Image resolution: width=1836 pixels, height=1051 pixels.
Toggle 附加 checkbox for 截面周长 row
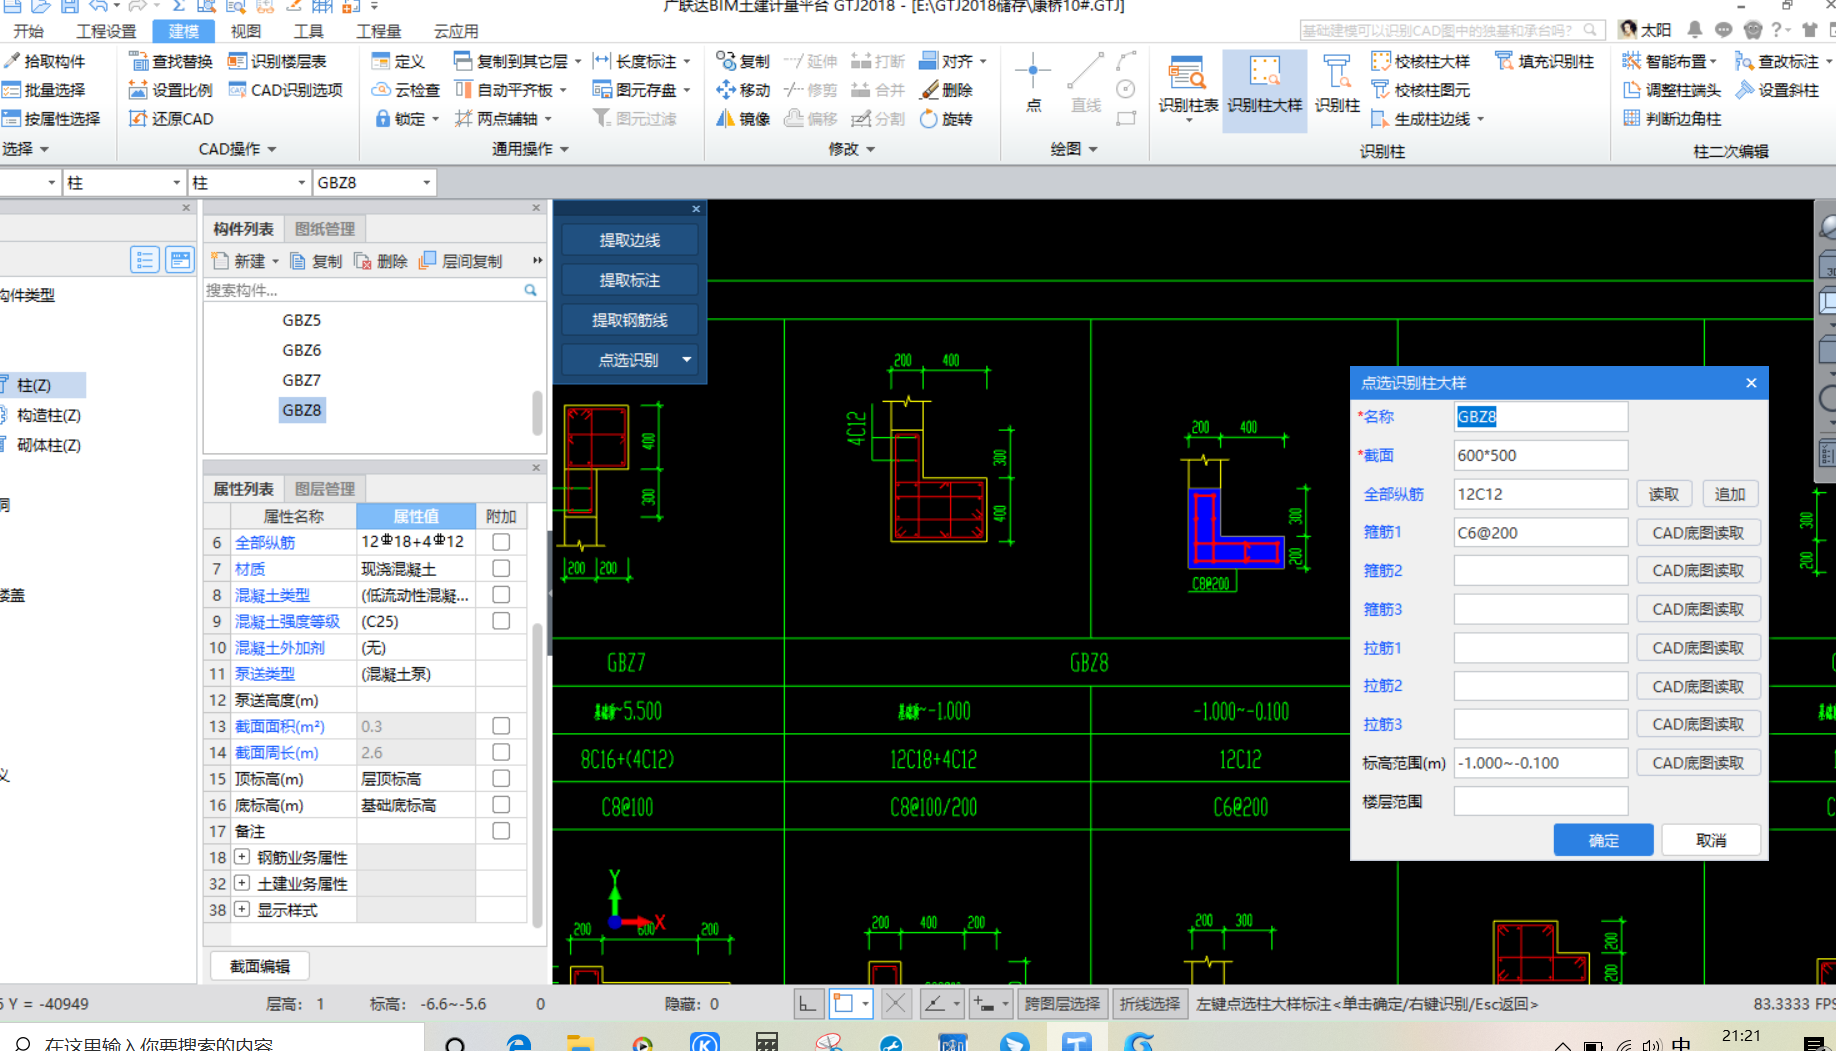501,752
